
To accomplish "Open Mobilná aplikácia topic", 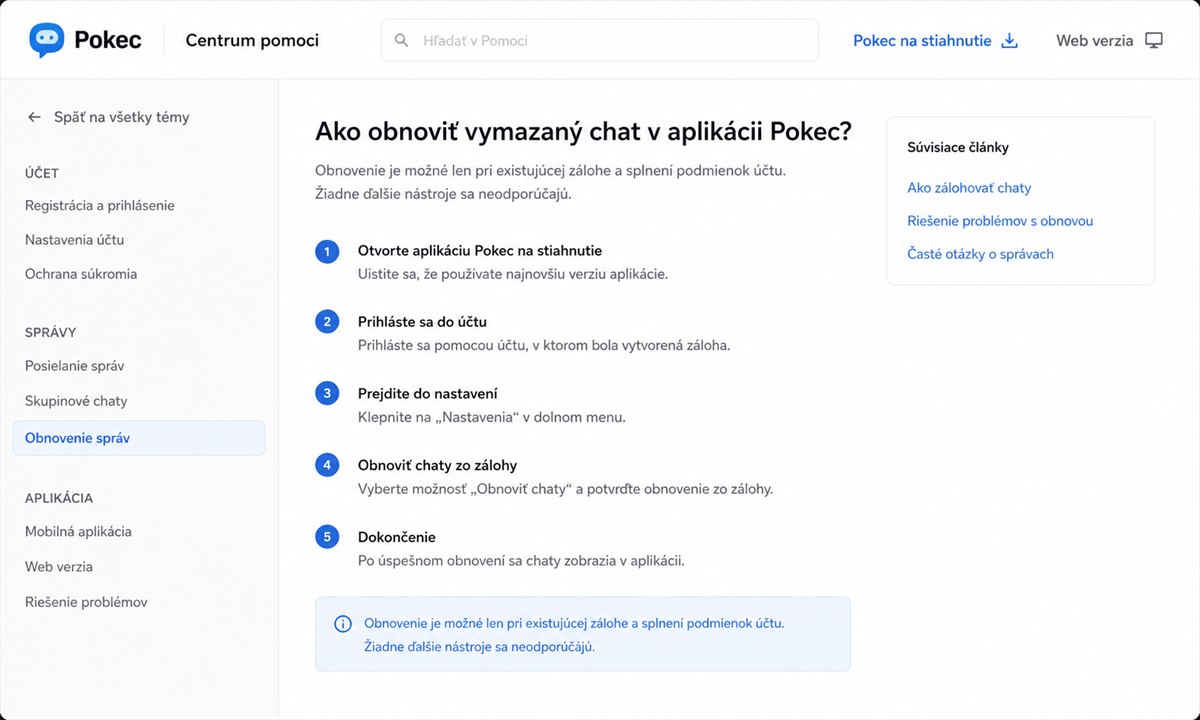I will click(x=78, y=532).
